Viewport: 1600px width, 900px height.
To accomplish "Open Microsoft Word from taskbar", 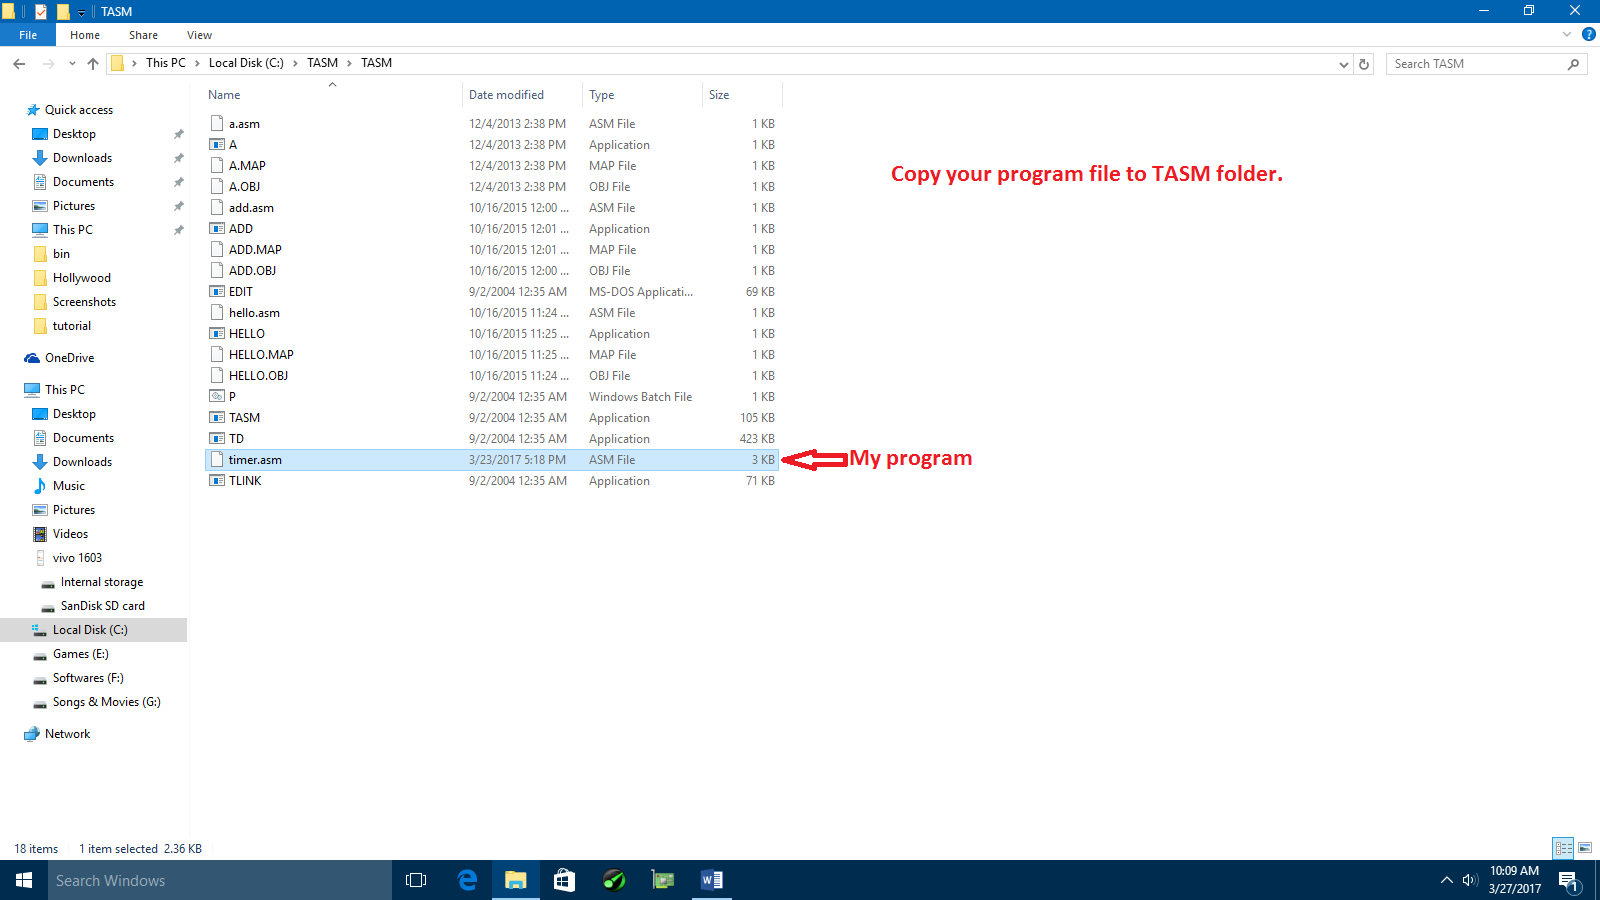I will tap(712, 880).
